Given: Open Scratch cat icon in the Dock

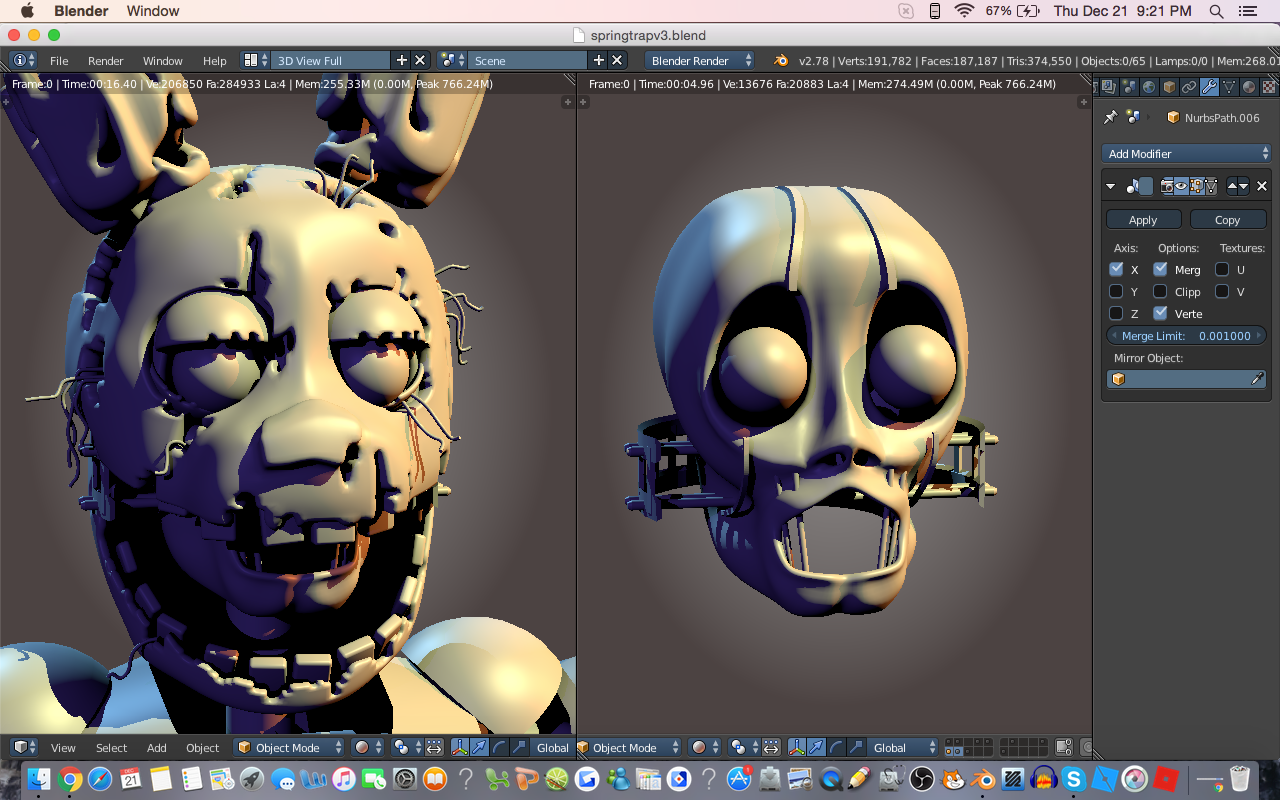Looking at the screenshot, I should (x=952, y=778).
